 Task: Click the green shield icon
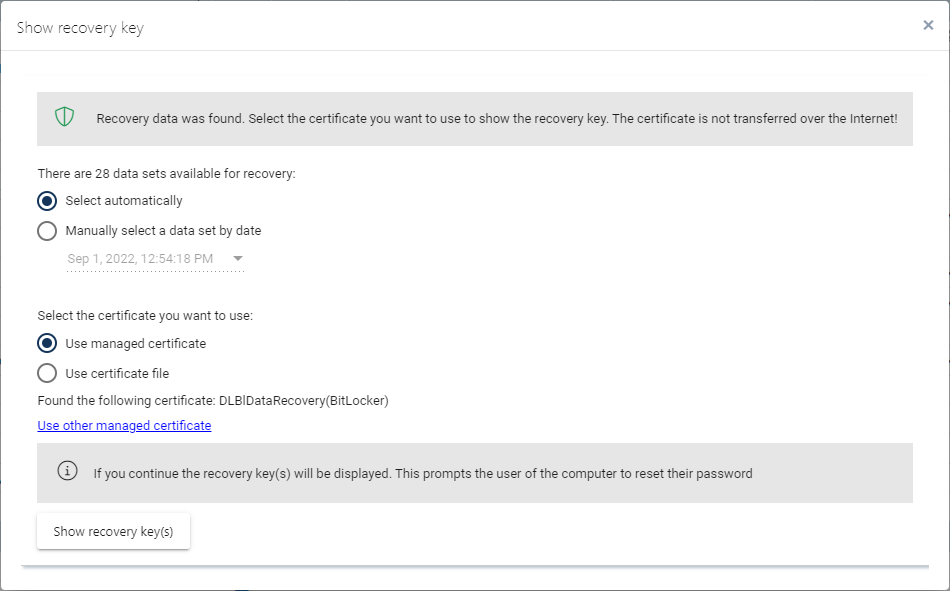pyautogui.click(x=64, y=116)
